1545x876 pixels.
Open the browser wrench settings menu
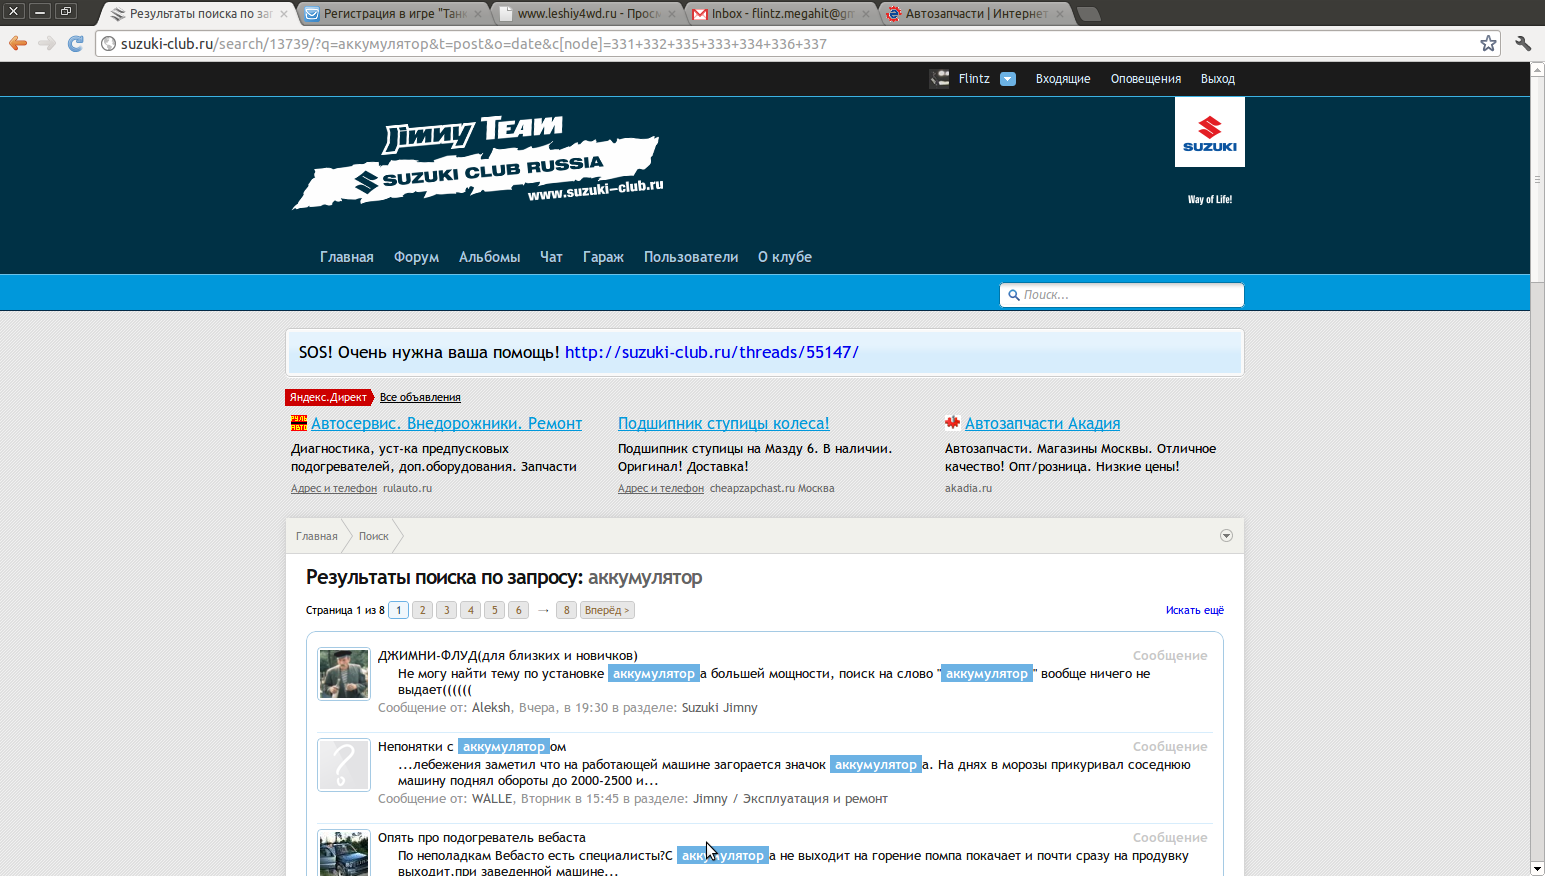(x=1523, y=43)
